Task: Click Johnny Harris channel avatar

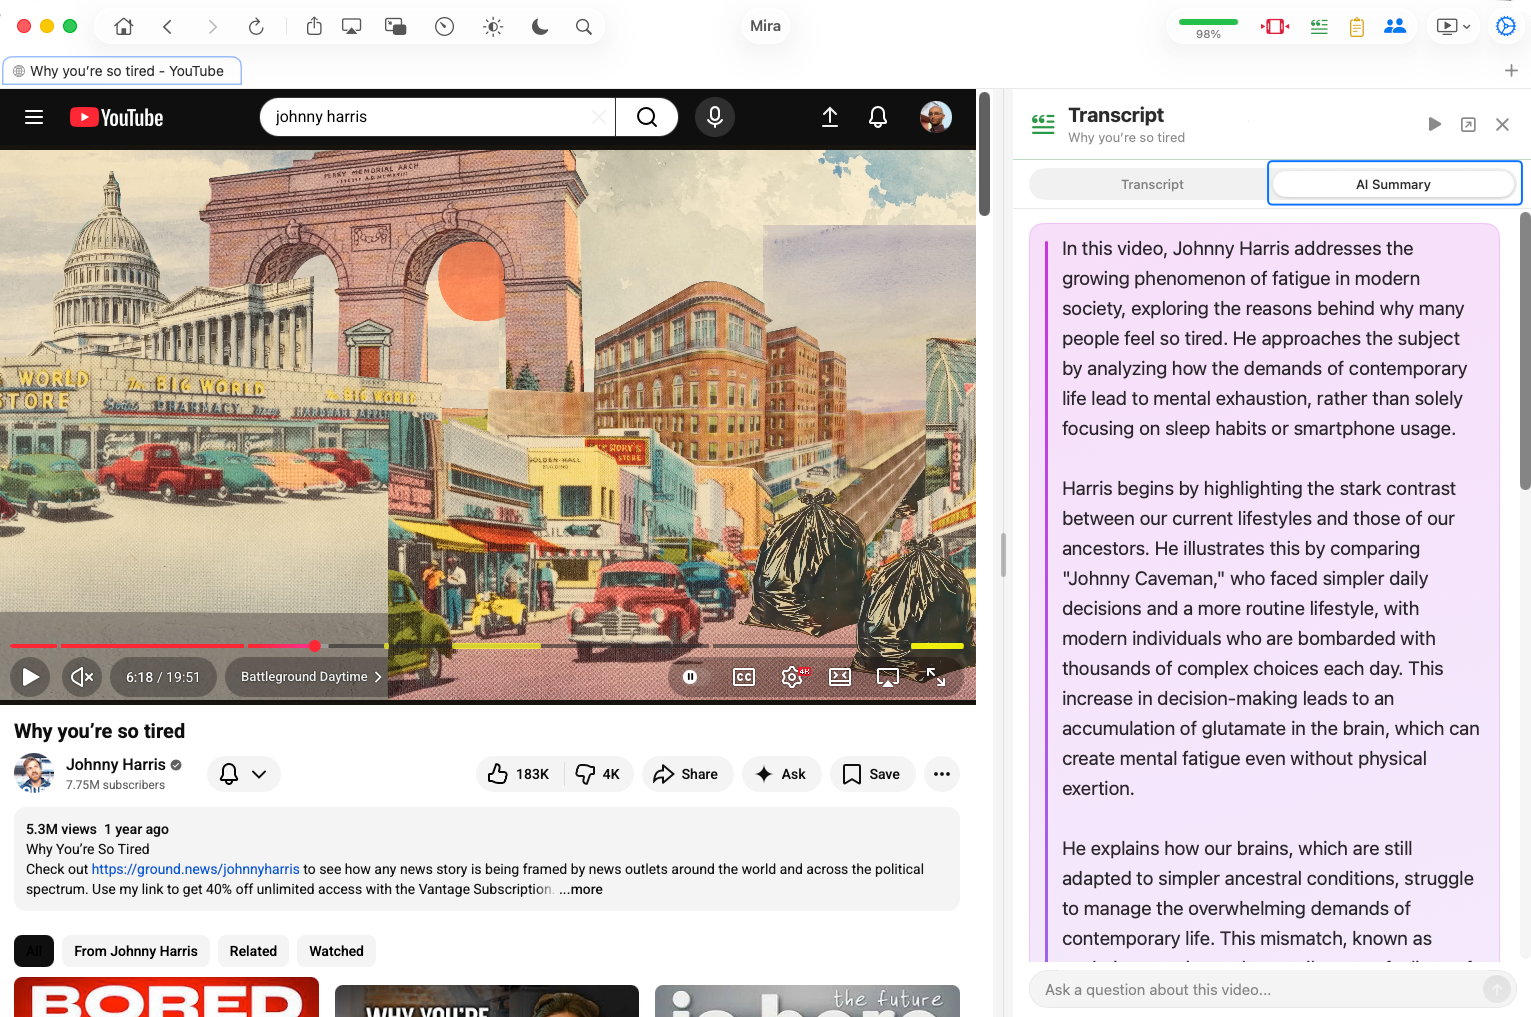Action: click(34, 773)
